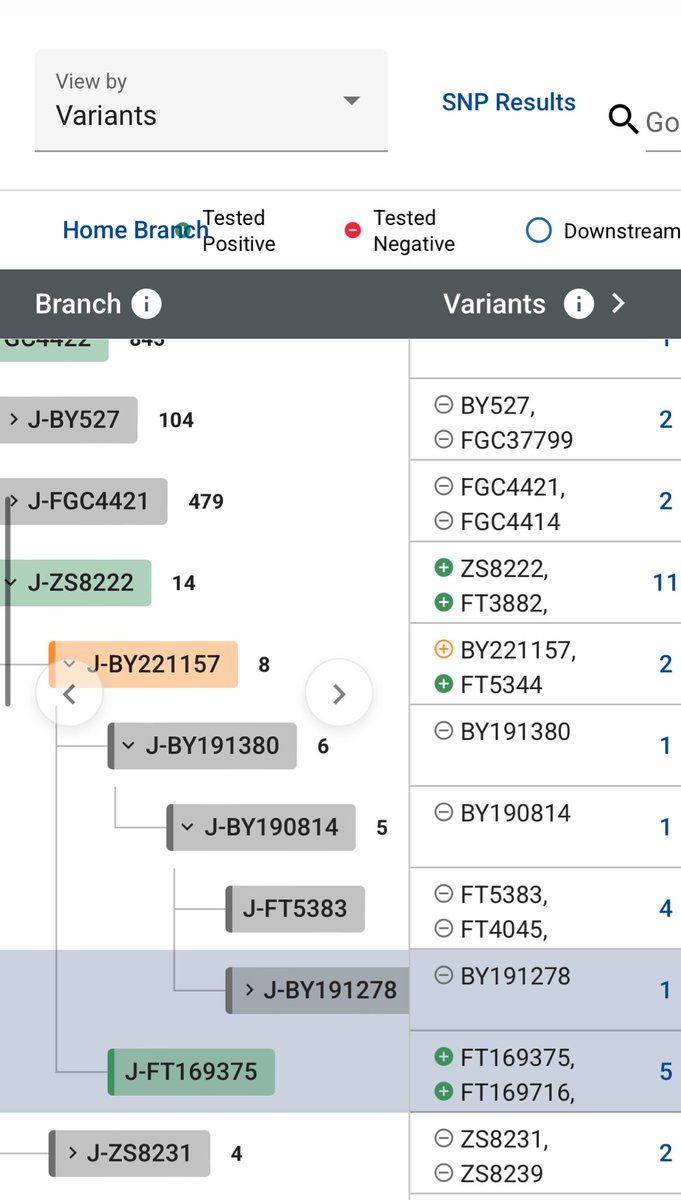The image size is (681, 1200).
Task: Collapse the J-BY191380 branch
Action: 128,746
